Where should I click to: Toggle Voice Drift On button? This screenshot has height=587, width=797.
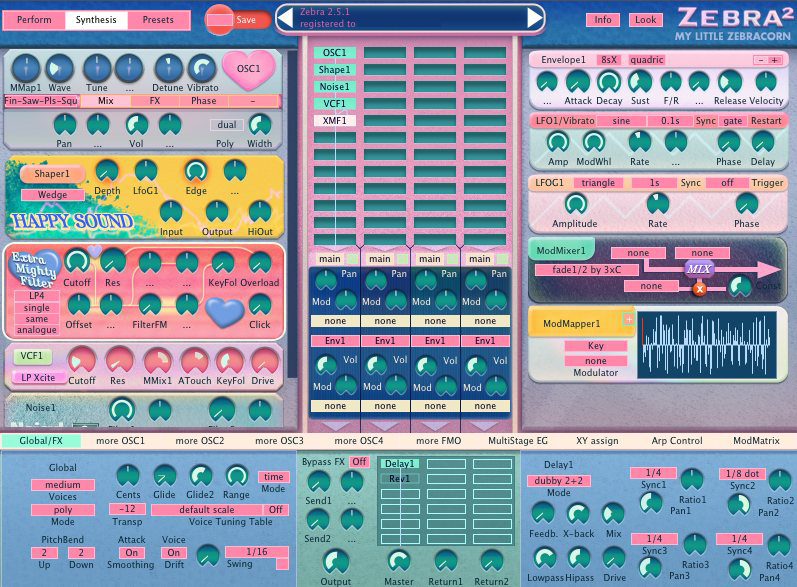point(173,553)
